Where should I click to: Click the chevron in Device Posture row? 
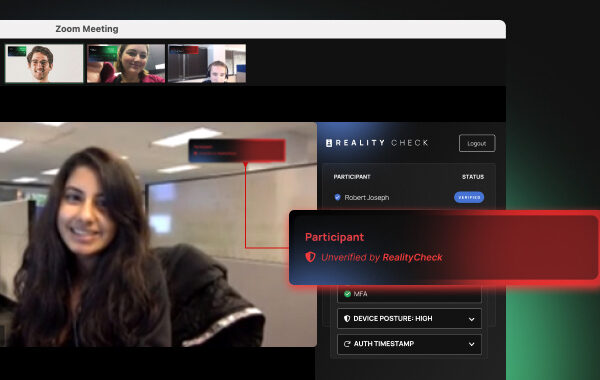pos(471,319)
